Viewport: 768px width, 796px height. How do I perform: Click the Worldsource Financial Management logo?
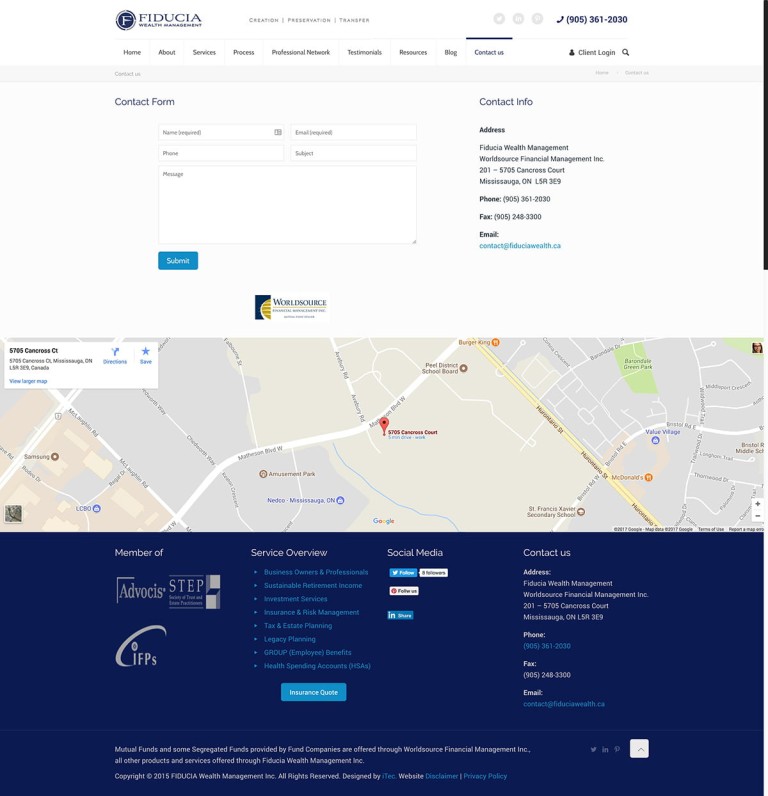291,307
